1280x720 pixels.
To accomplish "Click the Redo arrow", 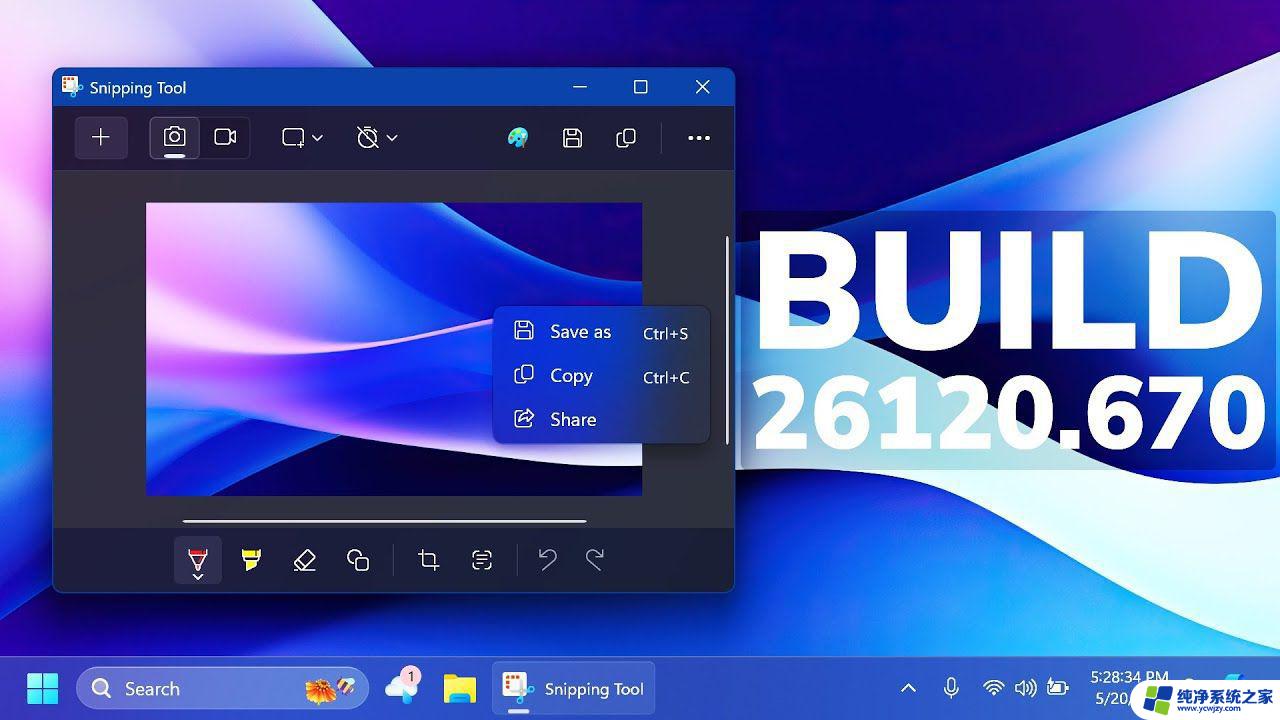I will pyautogui.click(x=595, y=560).
